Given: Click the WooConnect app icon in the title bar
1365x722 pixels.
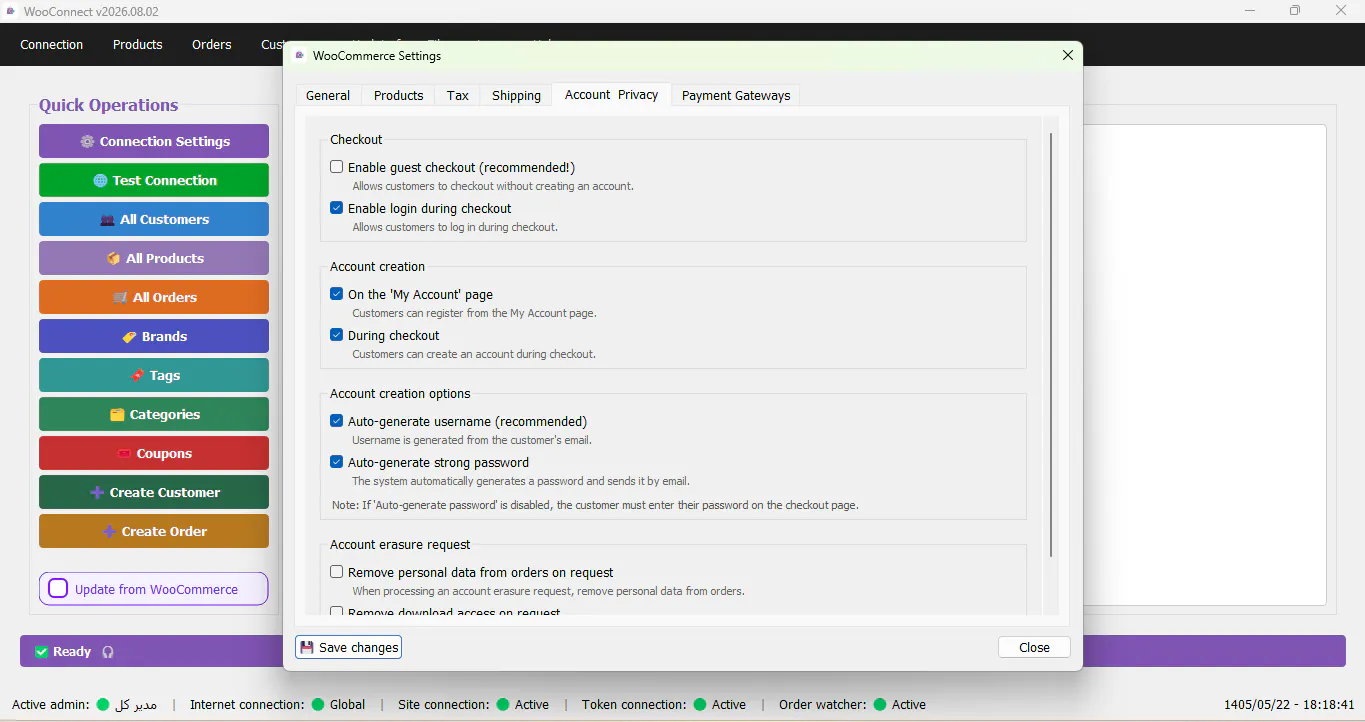Looking at the screenshot, I should [x=10, y=11].
